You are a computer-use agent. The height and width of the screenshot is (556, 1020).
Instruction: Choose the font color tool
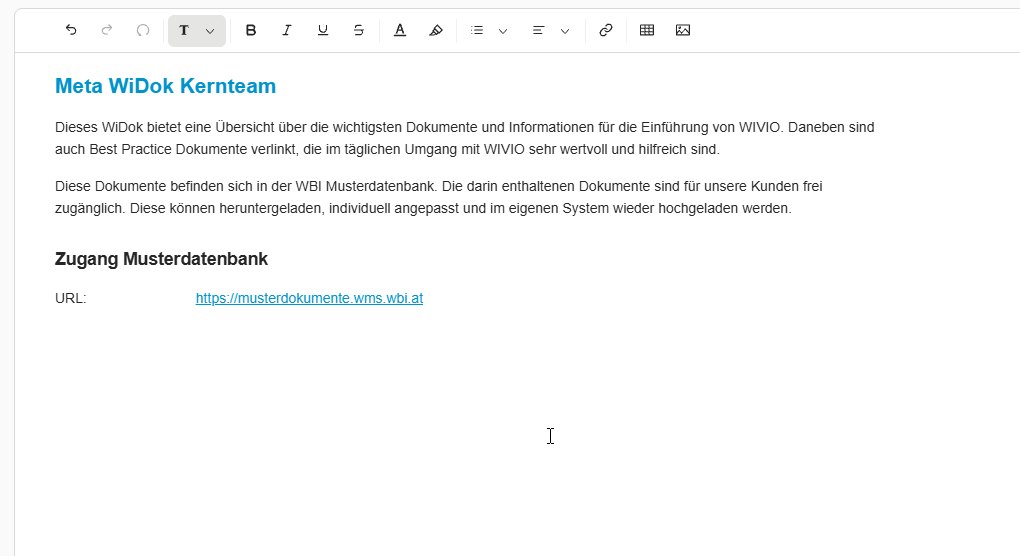400,30
